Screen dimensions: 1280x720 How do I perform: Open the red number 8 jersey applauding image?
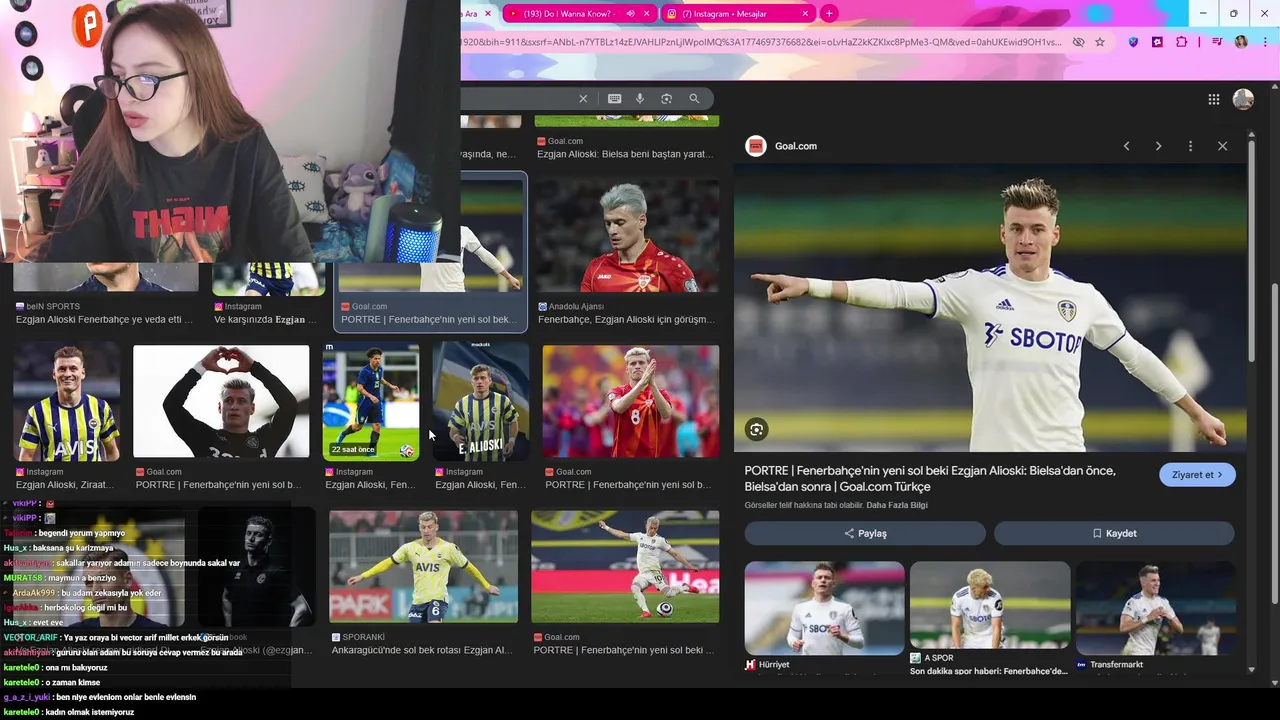point(631,402)
